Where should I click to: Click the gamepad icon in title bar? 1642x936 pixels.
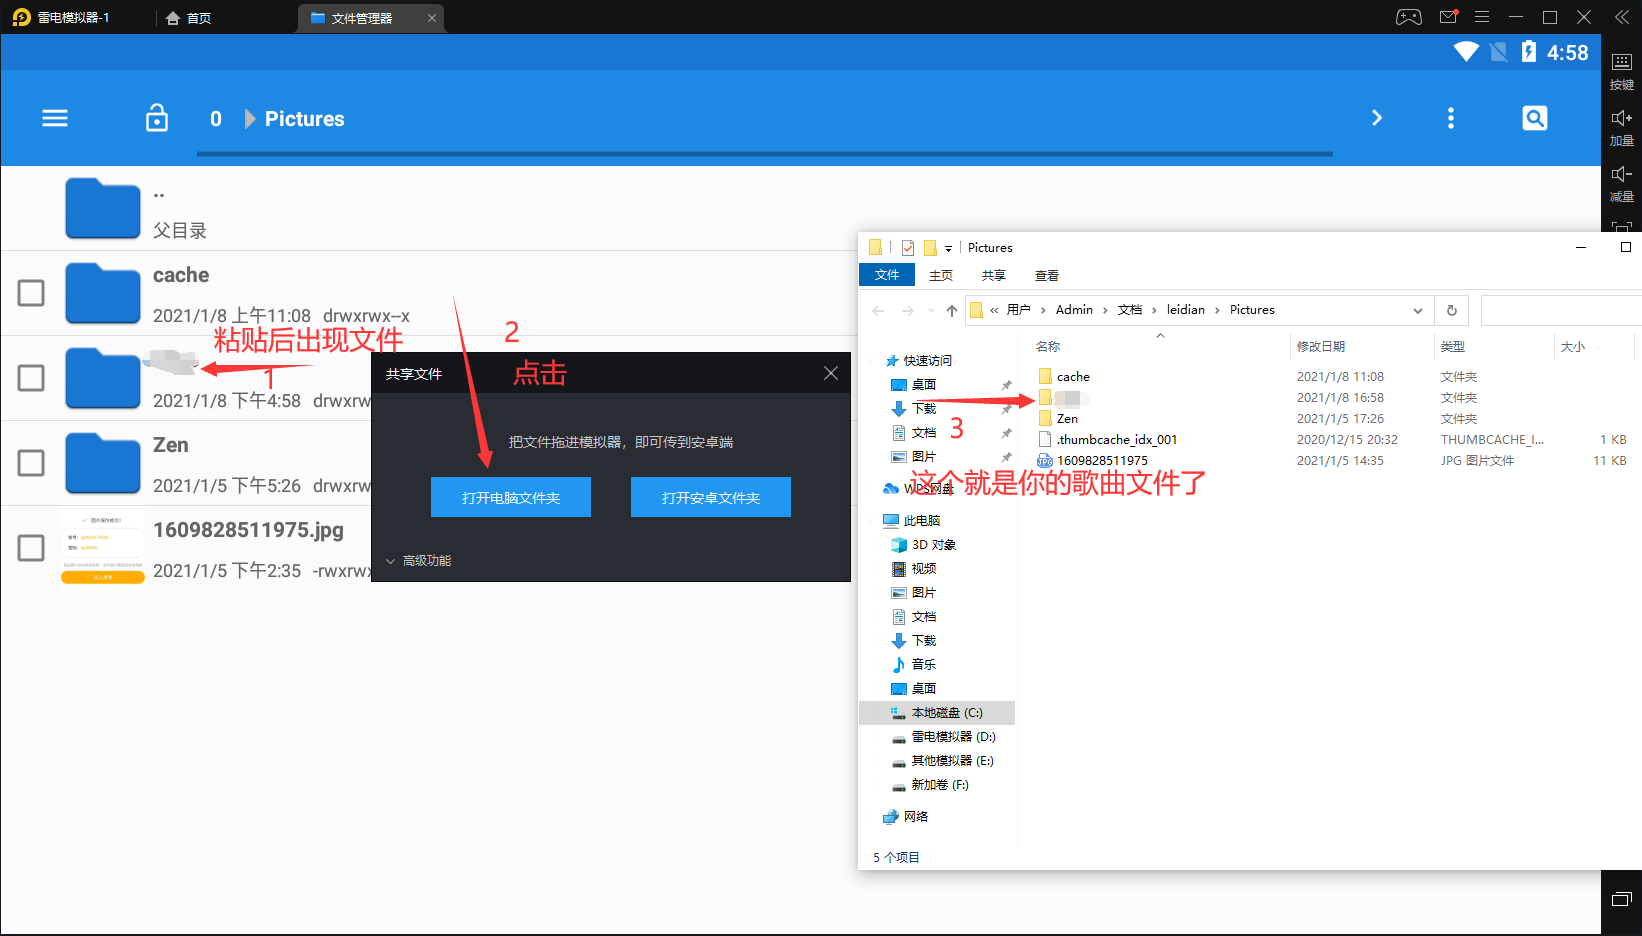pos(1408,17)
